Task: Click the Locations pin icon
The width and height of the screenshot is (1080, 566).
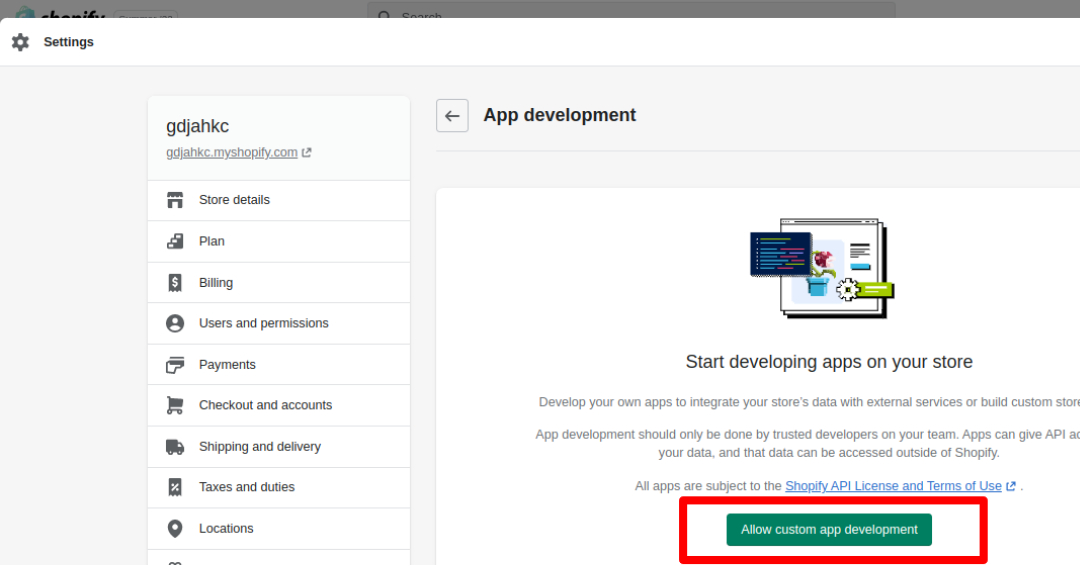Action: (175, 528)
